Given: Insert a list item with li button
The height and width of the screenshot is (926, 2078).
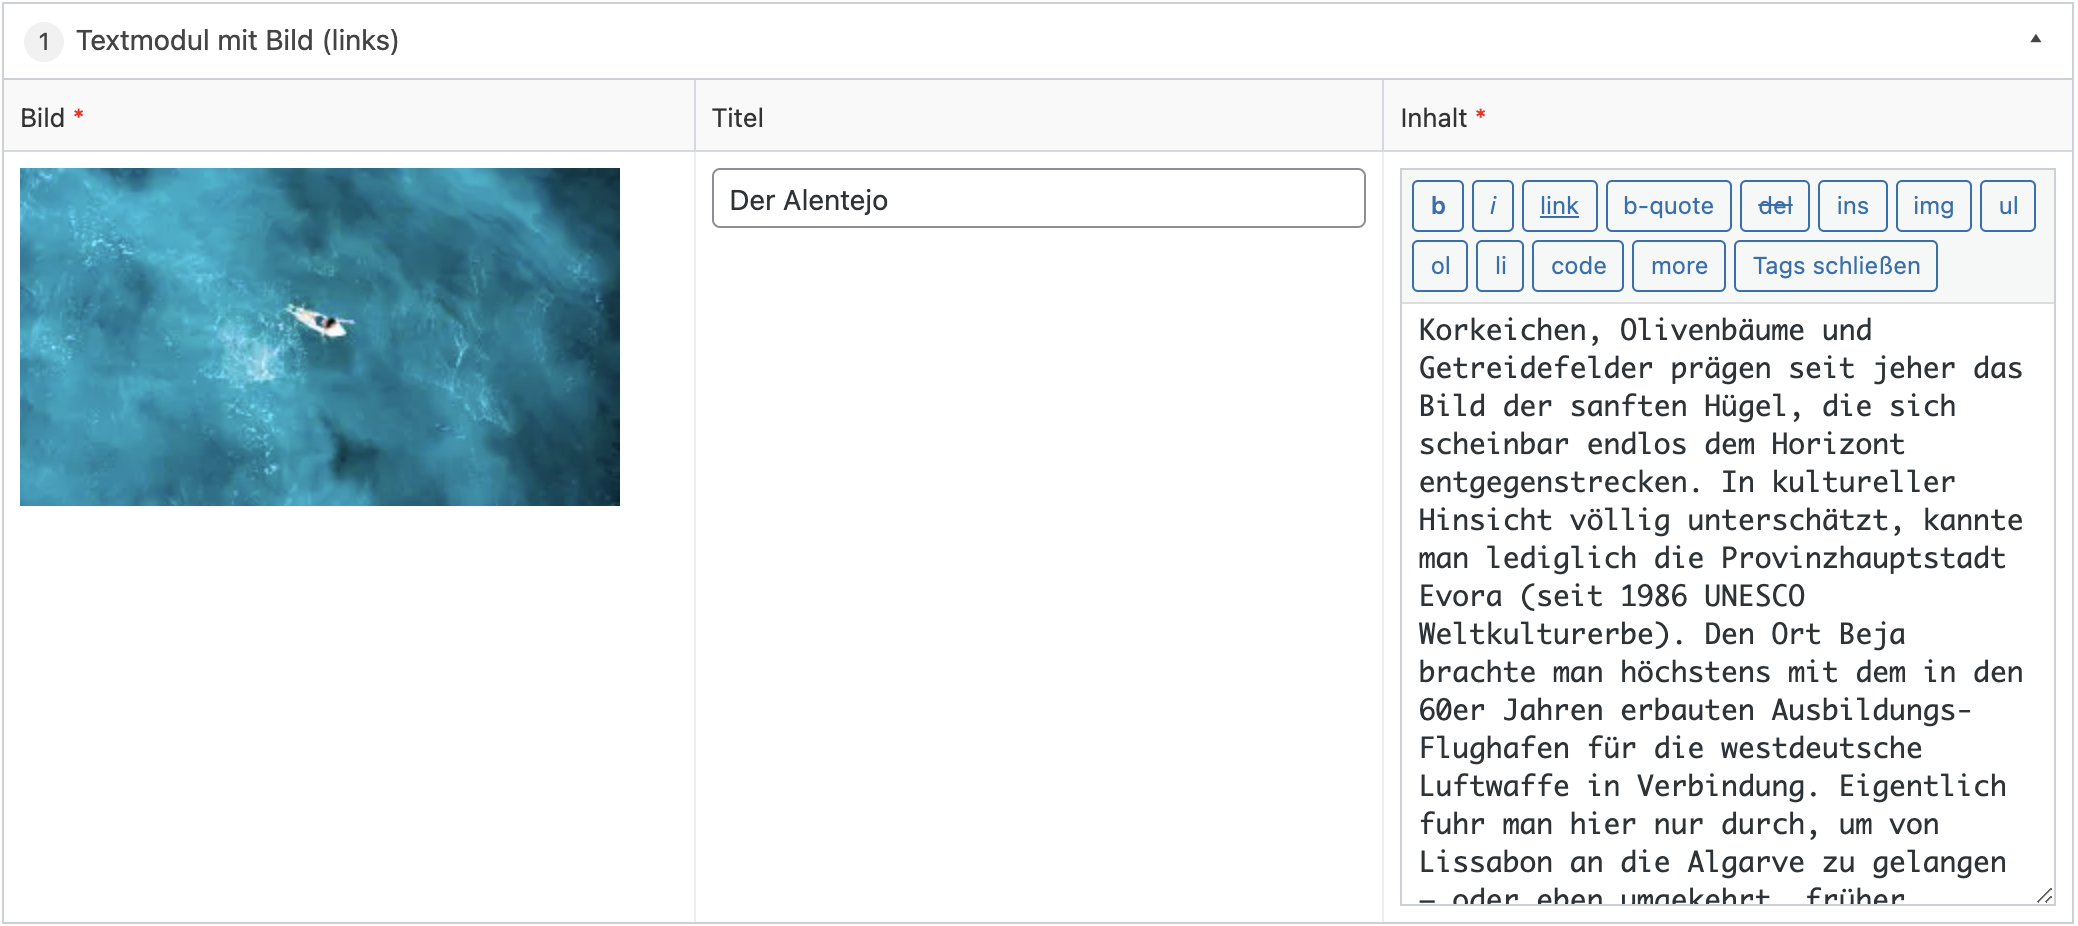Looking at the screenshot, I should (x=1499, y=266).
